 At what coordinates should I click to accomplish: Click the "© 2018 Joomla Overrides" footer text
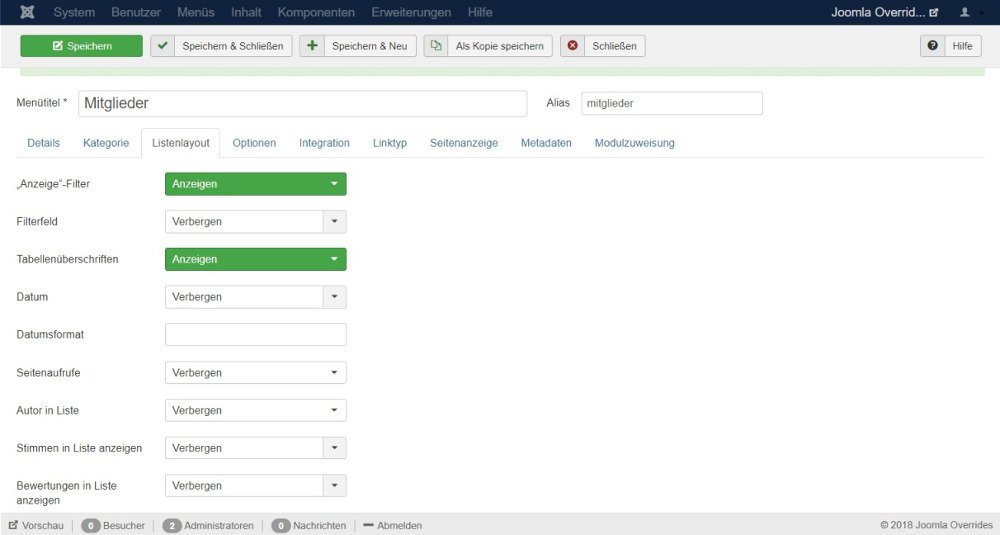[936, 525]
